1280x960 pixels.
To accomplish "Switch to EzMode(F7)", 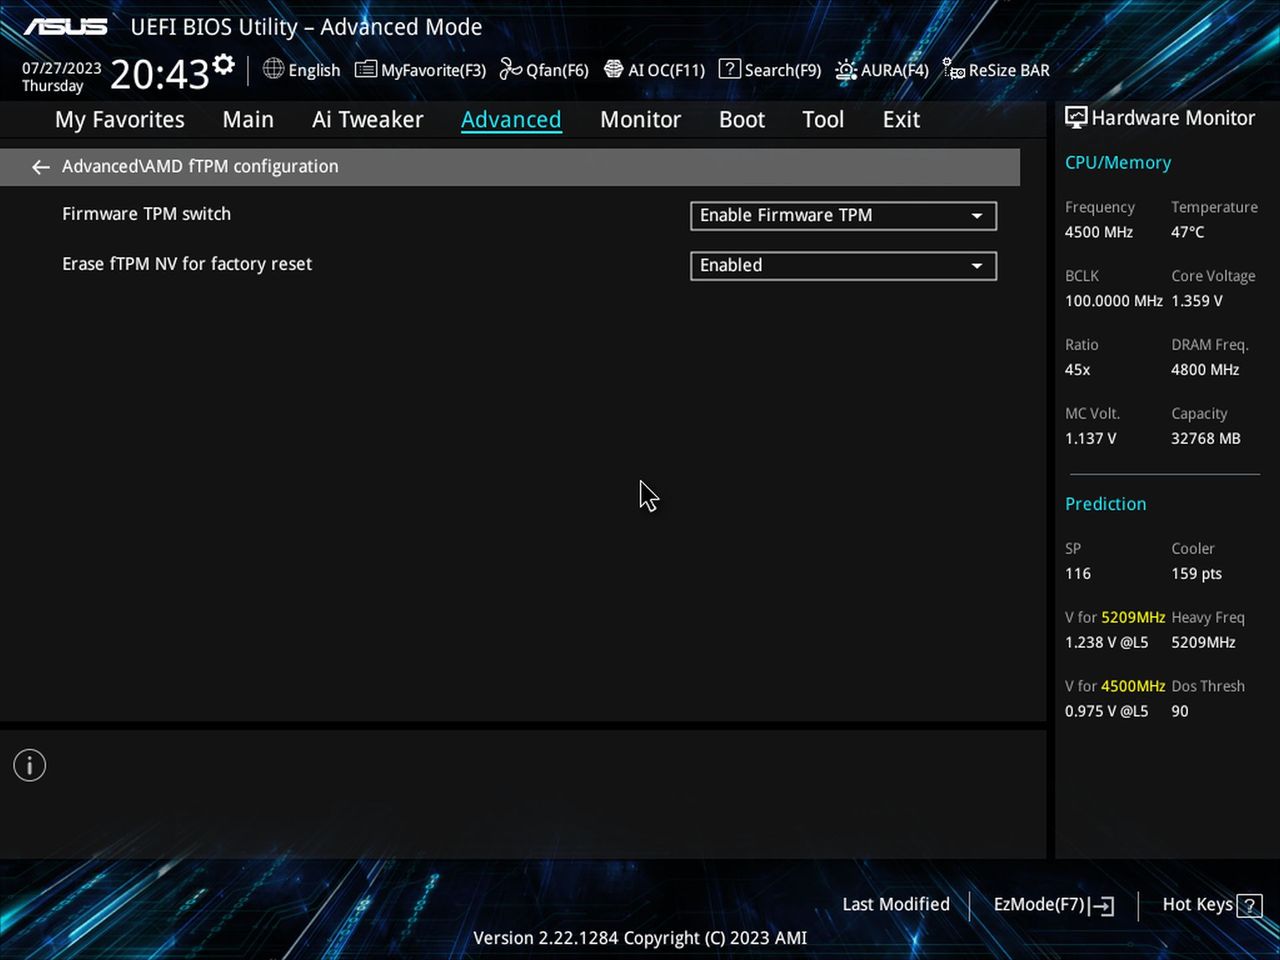I will point(1054,905).
